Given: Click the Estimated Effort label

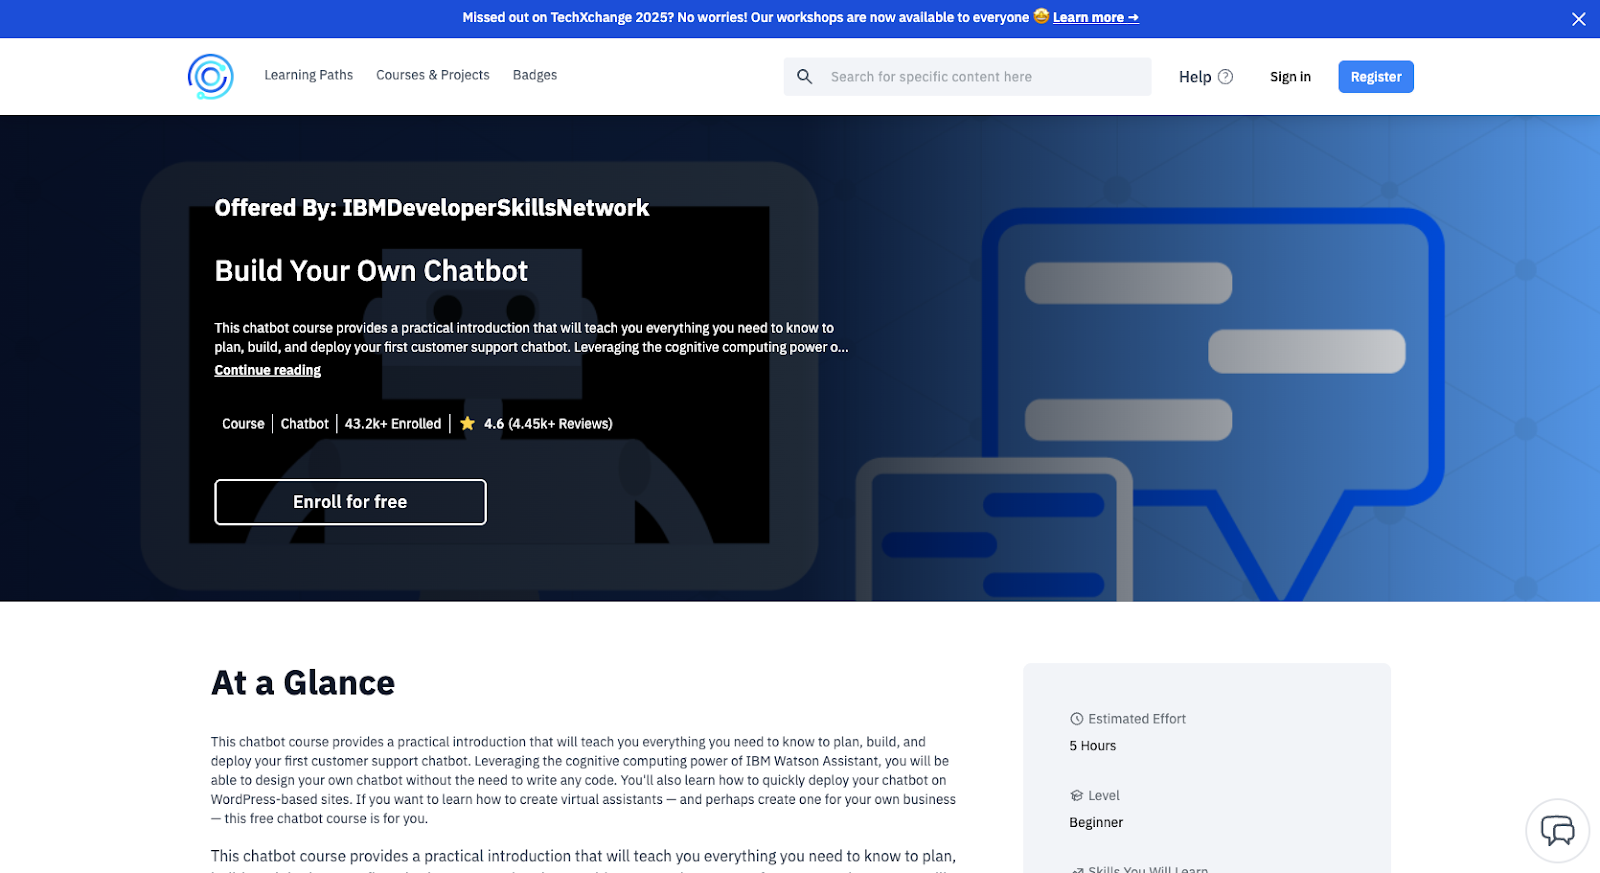Looking at the screenshot, I should (1137, 719).
